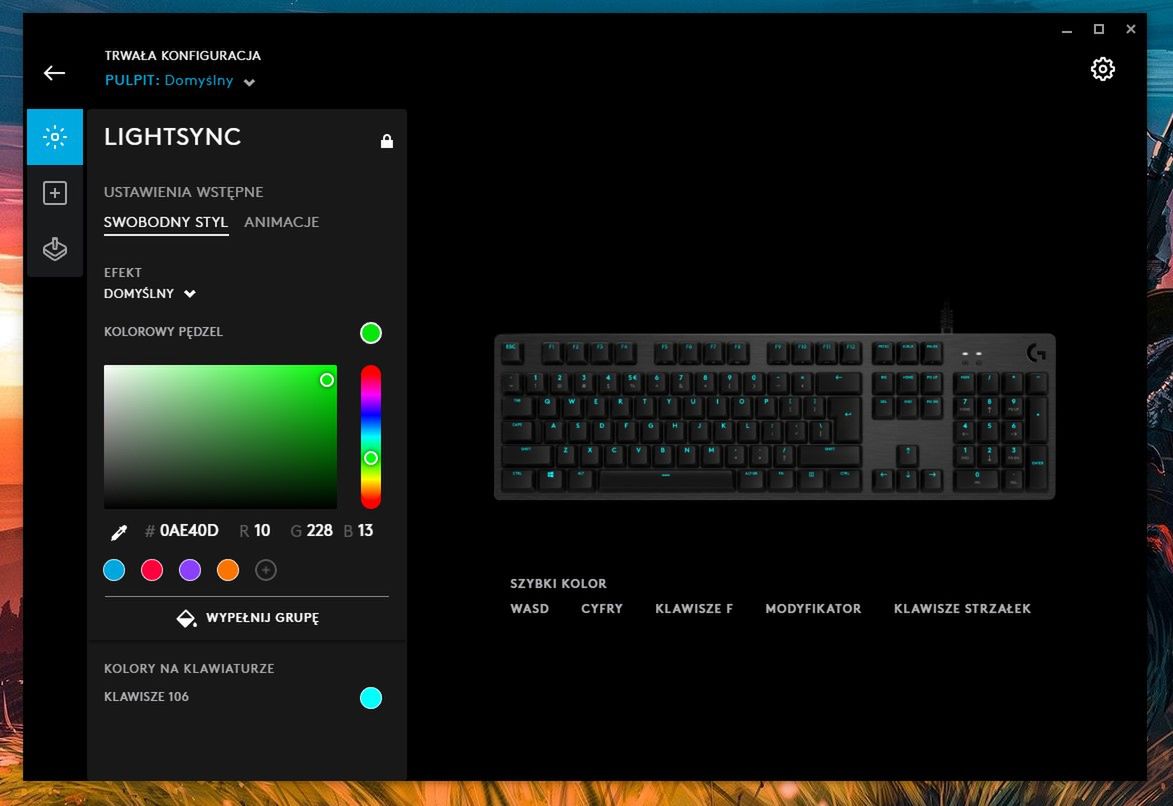Expand the EFEKT Domyślny dropdown

(150, 293)
